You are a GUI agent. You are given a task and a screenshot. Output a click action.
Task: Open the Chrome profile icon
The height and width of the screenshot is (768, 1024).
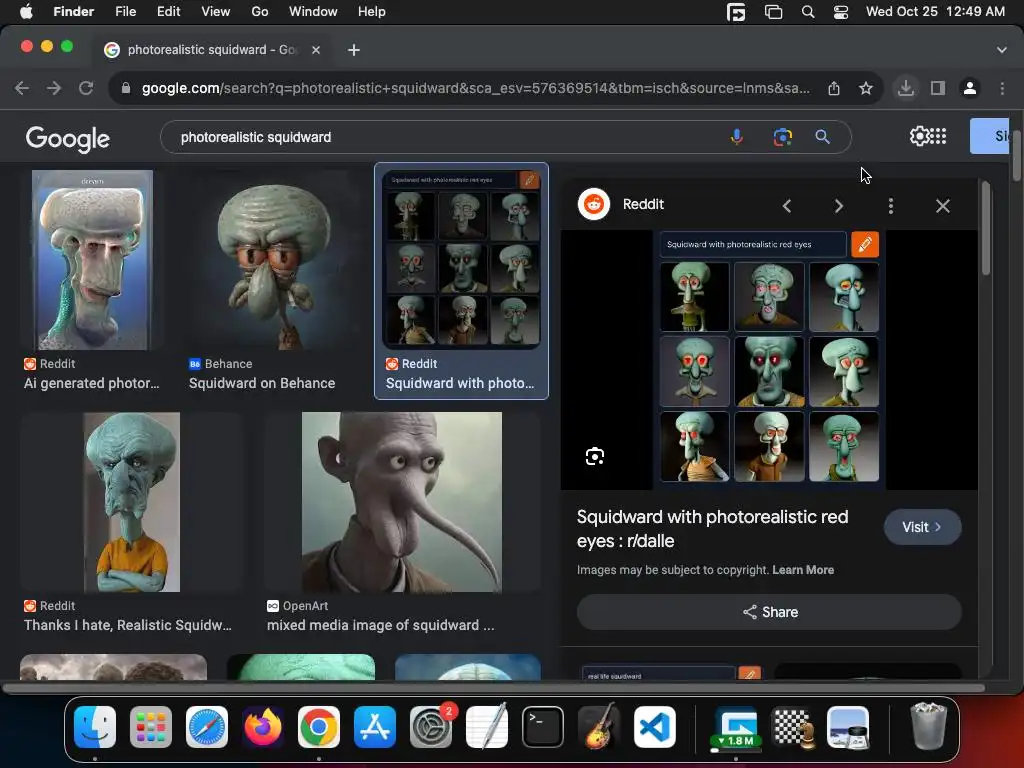[x=970, y=88]
